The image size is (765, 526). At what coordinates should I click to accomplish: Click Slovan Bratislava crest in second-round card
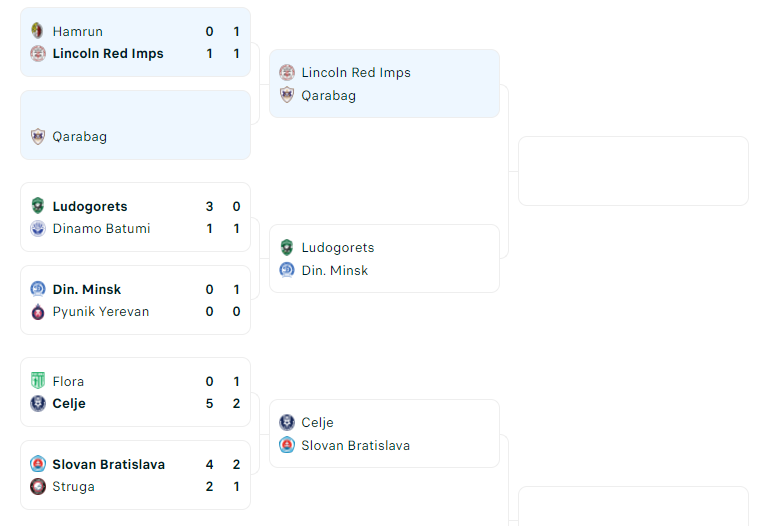tap(287, 445)
